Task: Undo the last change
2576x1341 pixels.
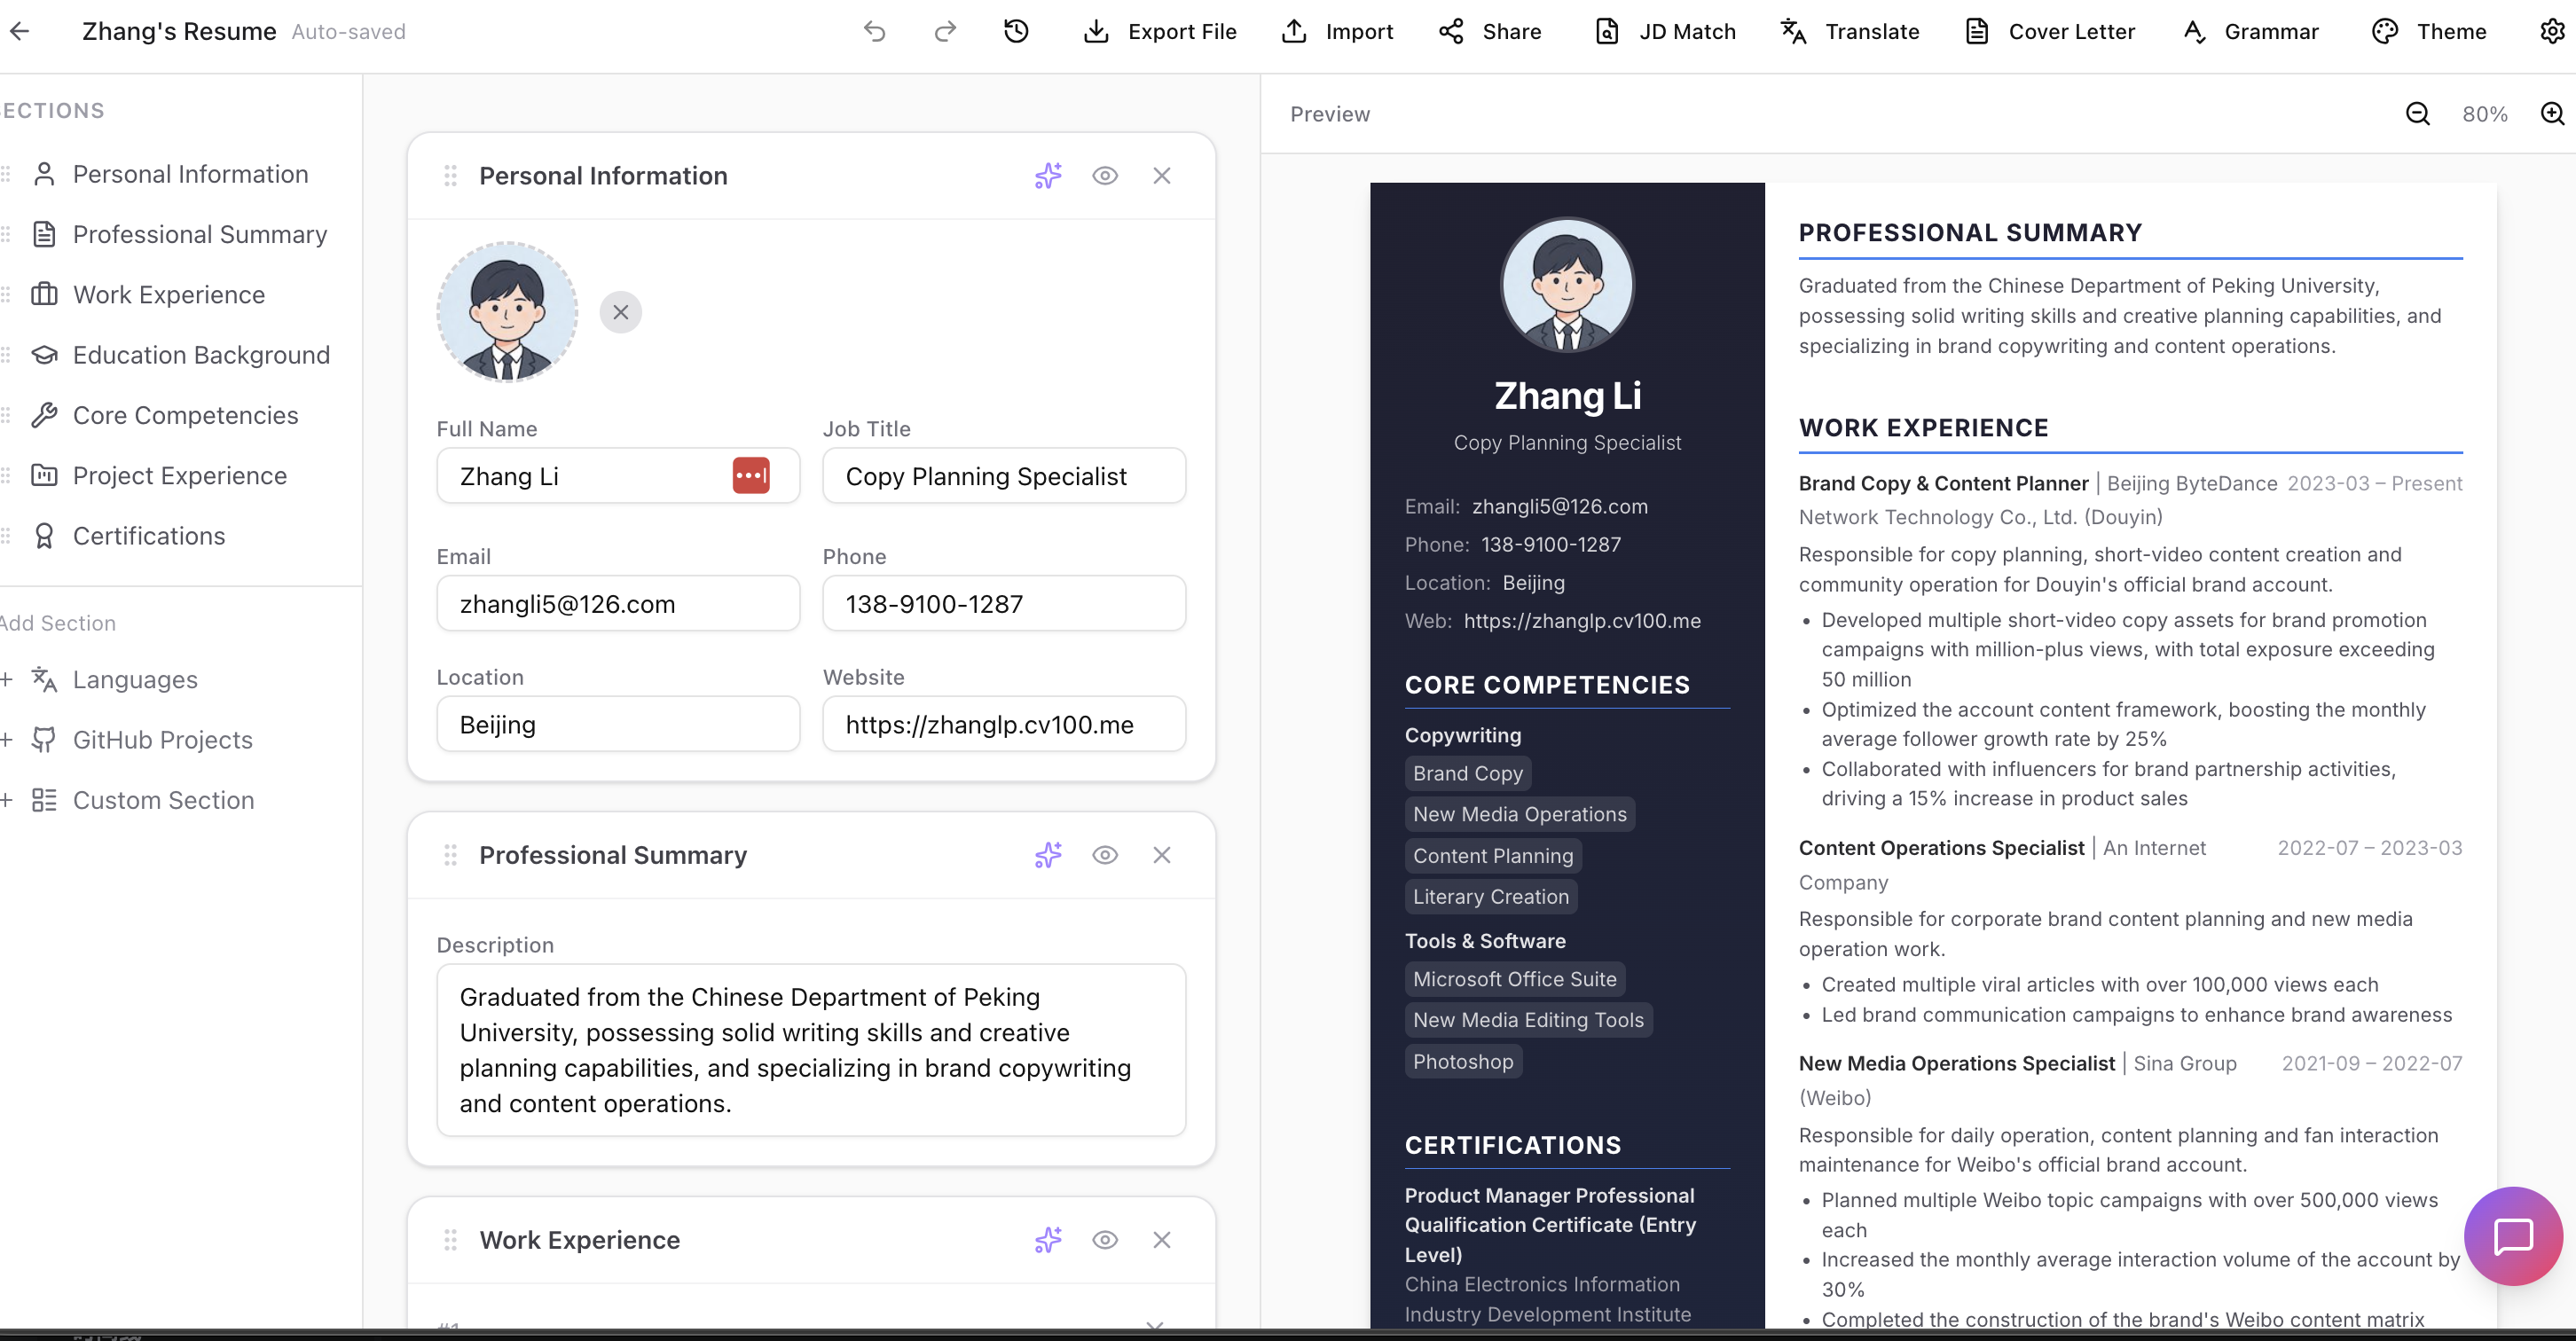Action: pyautogui.click(x=874, y=31)
